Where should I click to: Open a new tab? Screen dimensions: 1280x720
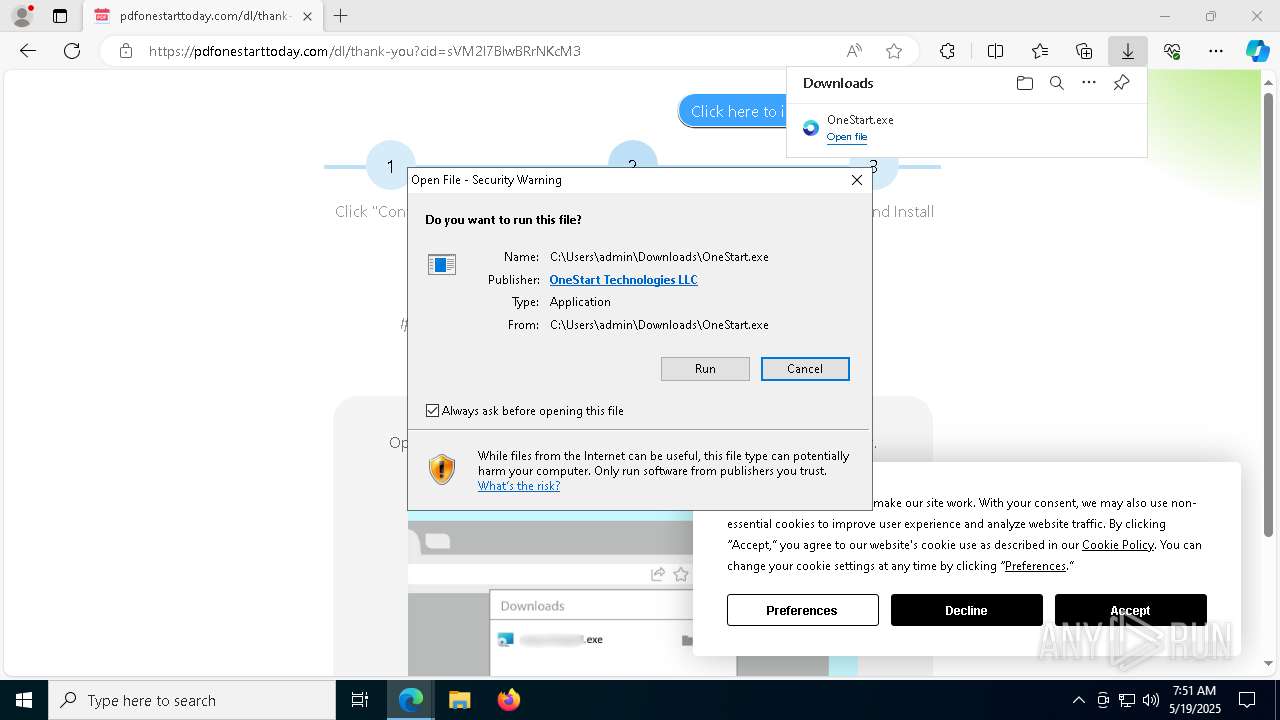pos(341,16)
